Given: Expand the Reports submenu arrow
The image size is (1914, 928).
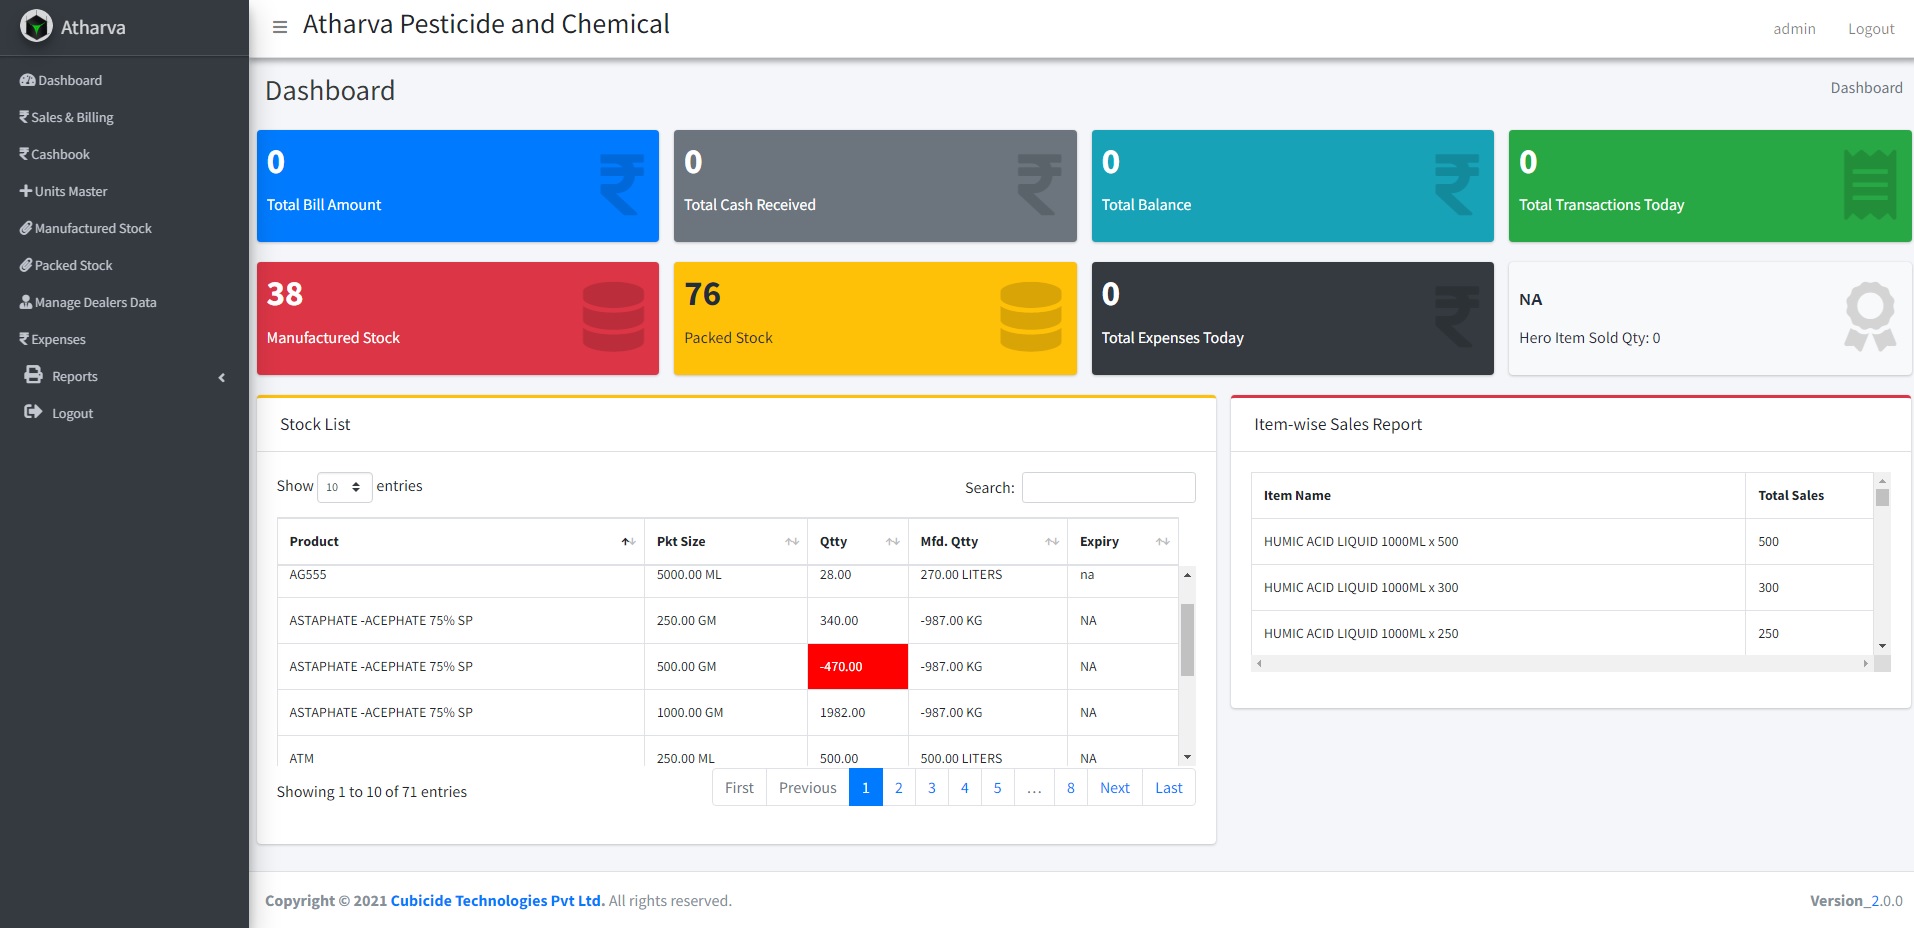Looking at the screenshot, I should point(222,377).
